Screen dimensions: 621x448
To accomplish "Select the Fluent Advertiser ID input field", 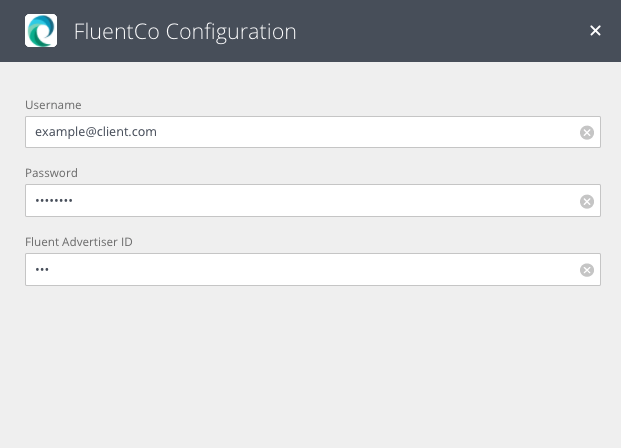I will 313,269.
